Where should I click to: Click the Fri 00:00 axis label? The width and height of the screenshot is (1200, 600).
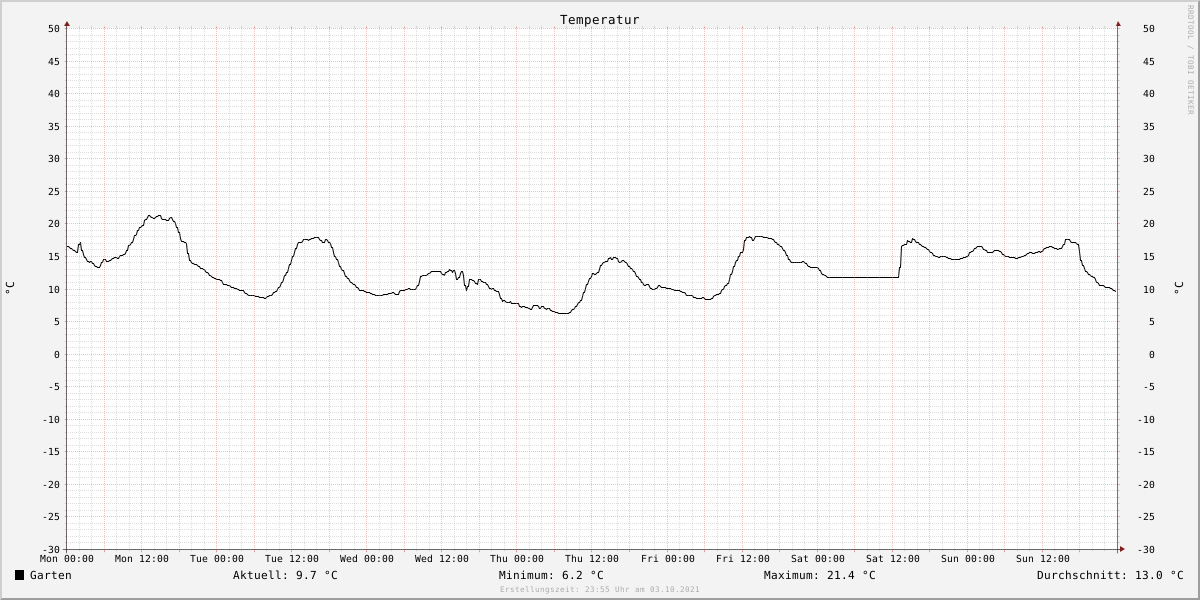(x=667, y=559)
